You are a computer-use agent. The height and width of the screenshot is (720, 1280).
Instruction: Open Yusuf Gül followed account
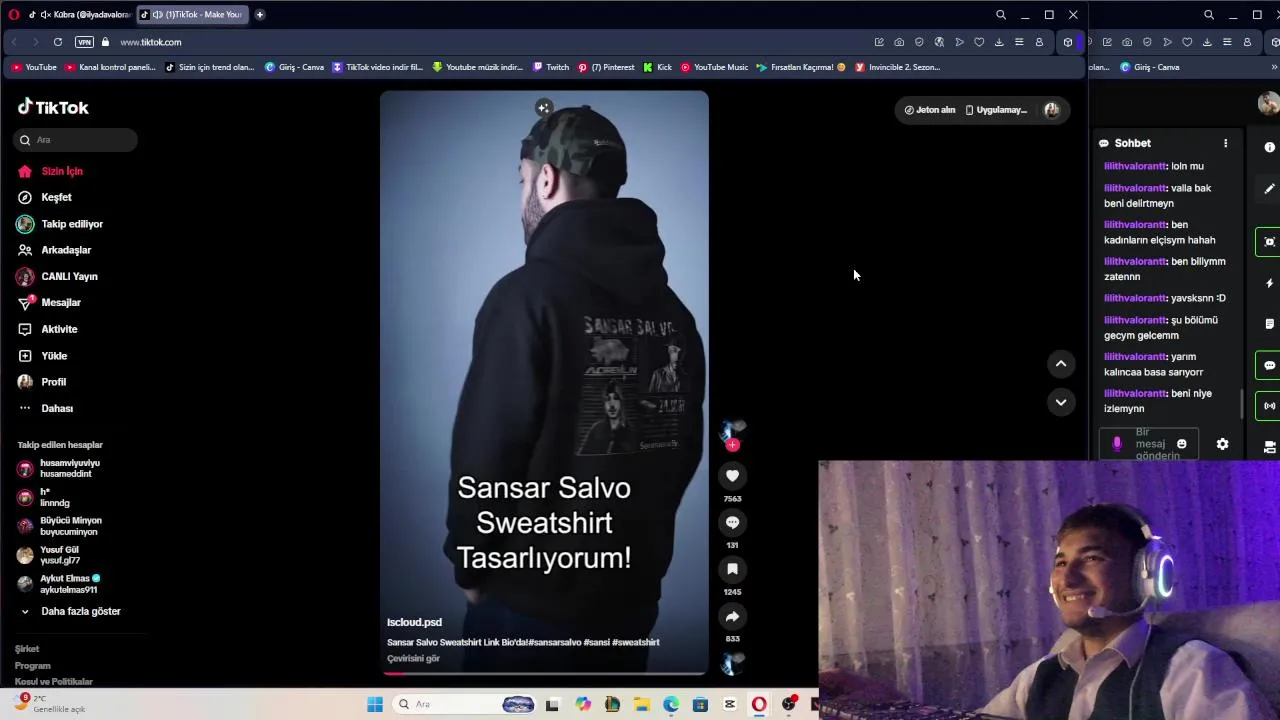click(x=50, y=555)
